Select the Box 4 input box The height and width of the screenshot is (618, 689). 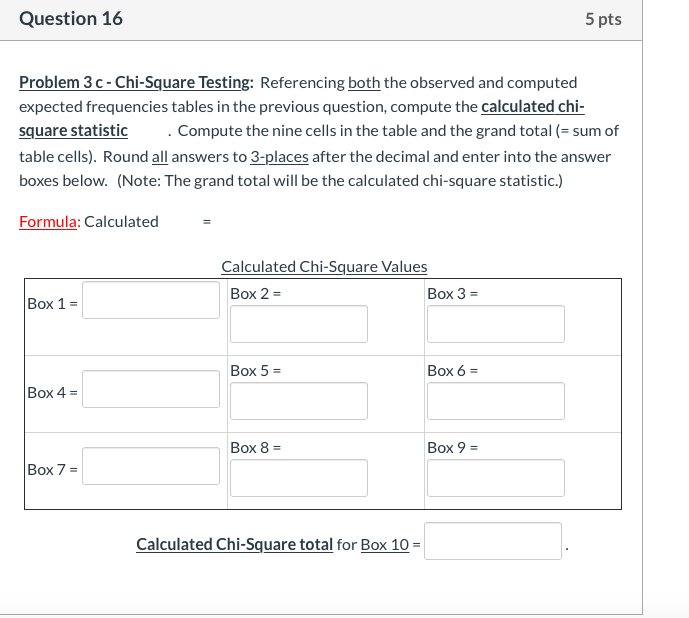[151, 389]
